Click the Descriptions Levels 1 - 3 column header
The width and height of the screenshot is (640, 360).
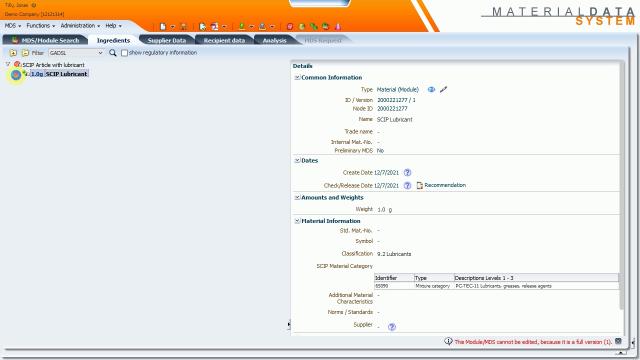point(536,278)
